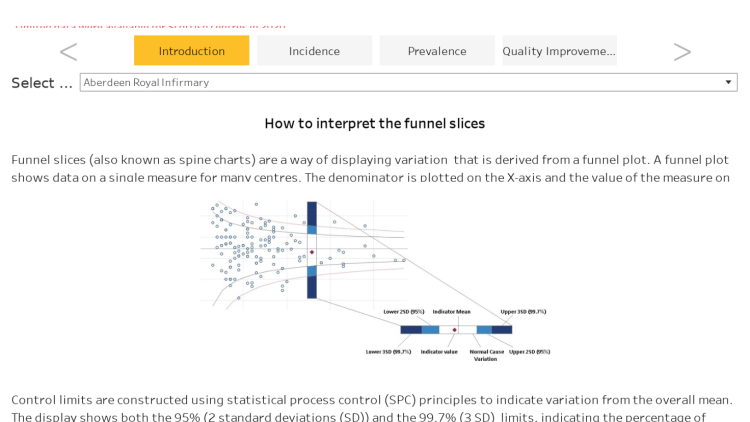750x422 pixels.
Task: Click the red indicator dot on funnel plot
Action: tap(312, 252)
